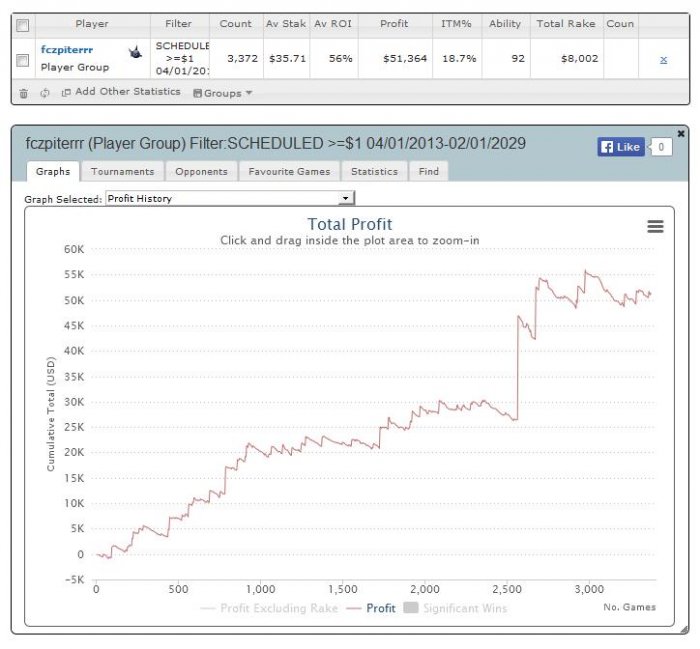Click the refresh icon in table footer

(45, 93)
